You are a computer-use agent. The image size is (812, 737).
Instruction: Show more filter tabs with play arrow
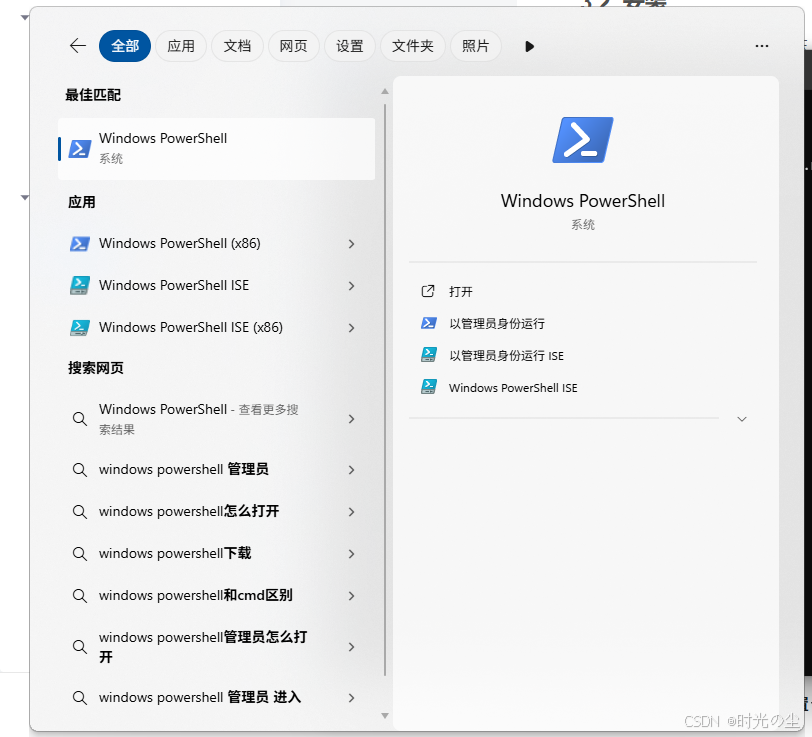pos(529,47)
